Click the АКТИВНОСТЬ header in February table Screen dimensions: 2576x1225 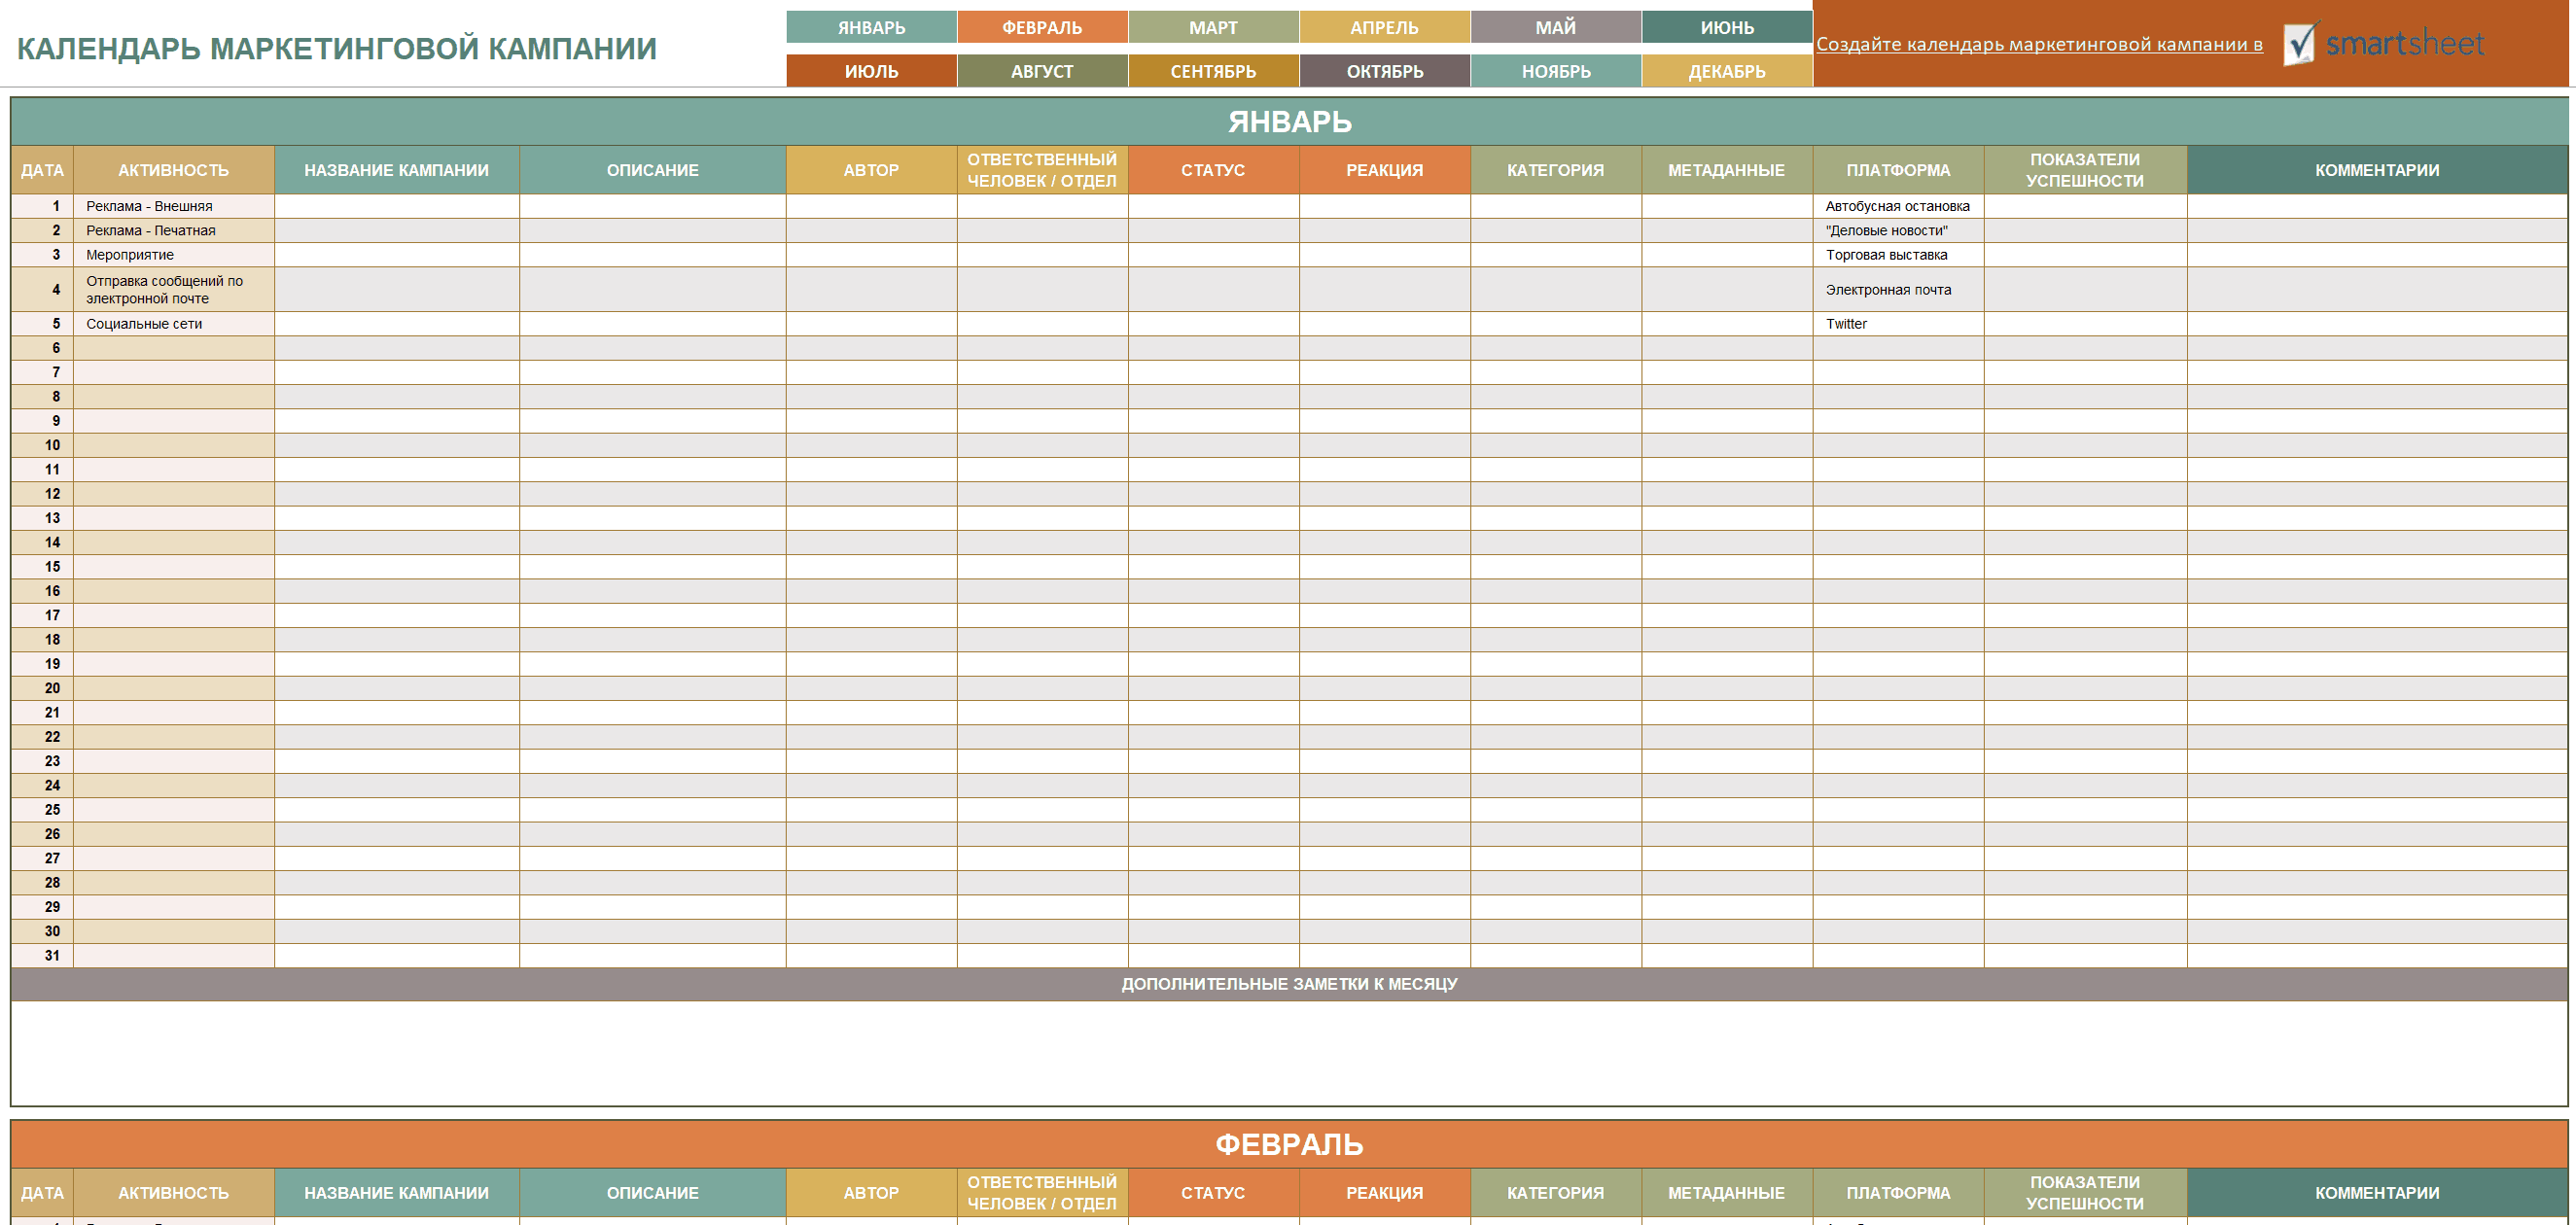click(x=174, y=1193)
